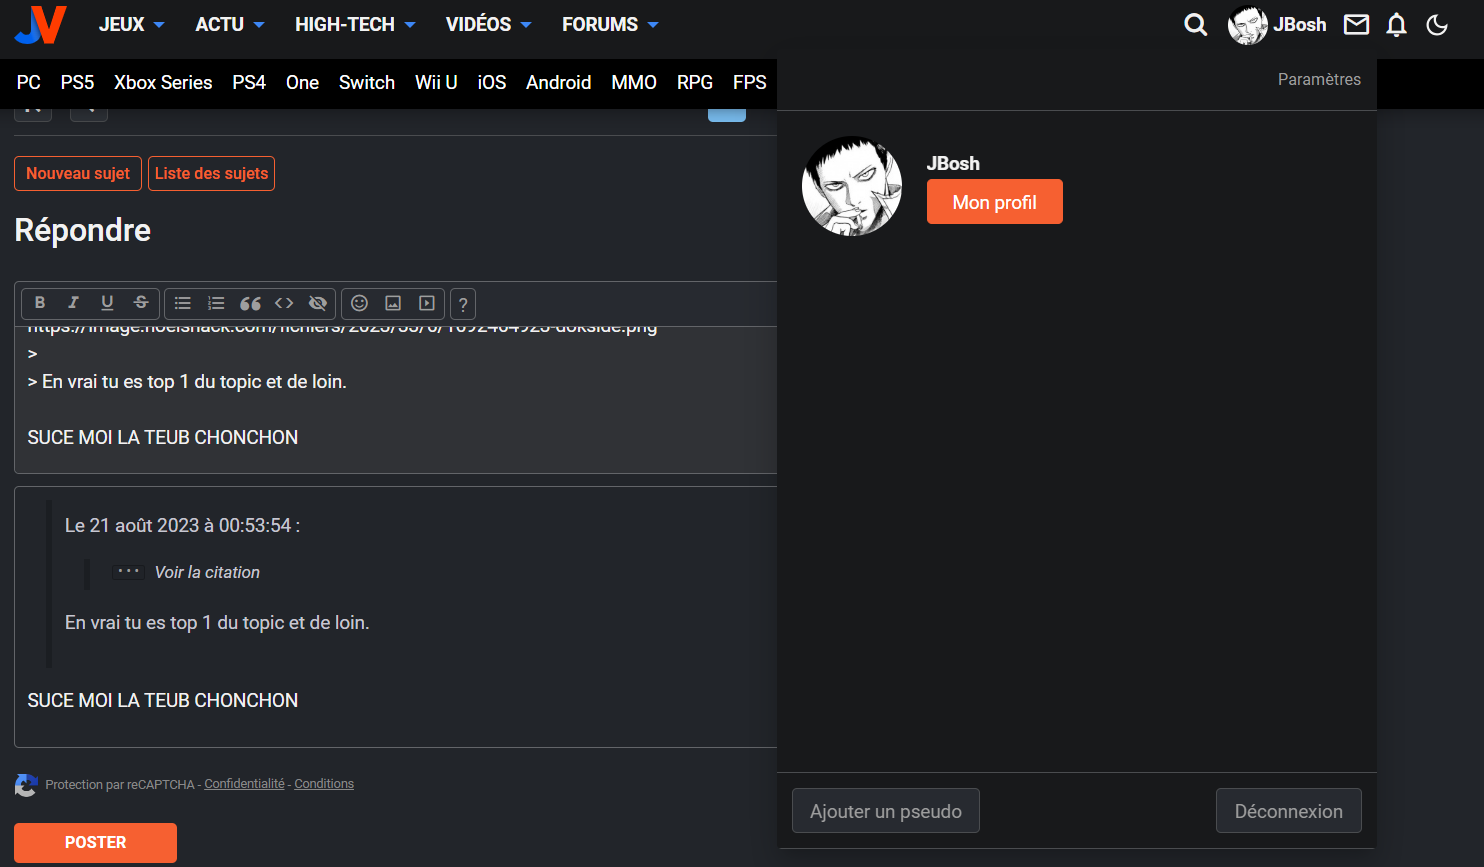Expand the FORUMS dropdown menu
The image size is (1484, 867).
tap(609, 25)
